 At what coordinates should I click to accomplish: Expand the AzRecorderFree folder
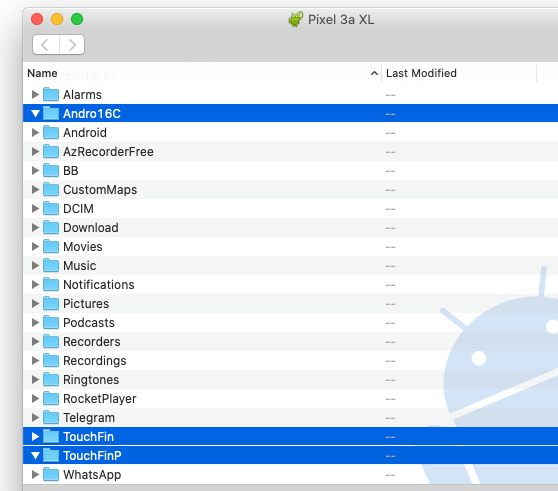[35, 152]
